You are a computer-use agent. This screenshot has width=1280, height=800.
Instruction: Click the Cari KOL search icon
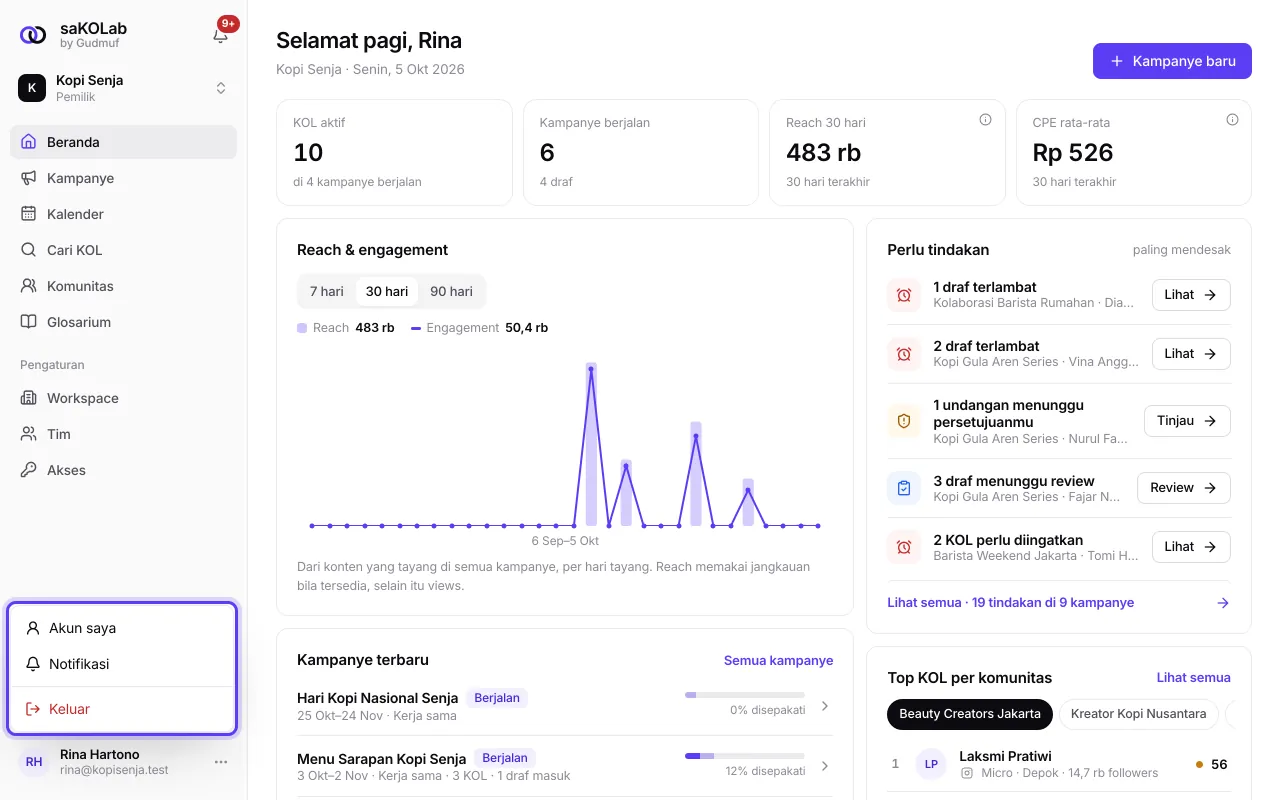pos(28,250)
